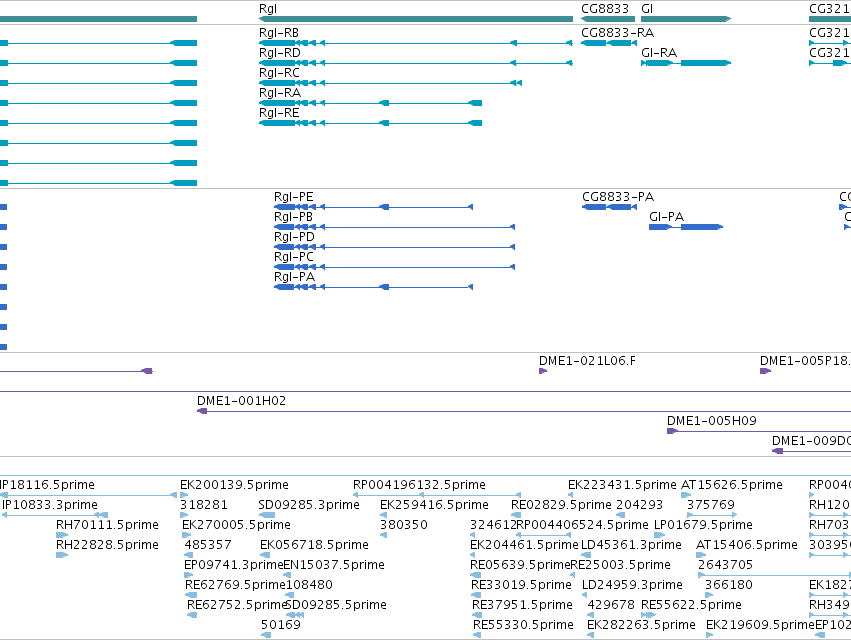Click the Rgl-RC transcript label
This screenshot has width=851, height=640.
coord(279,73)
